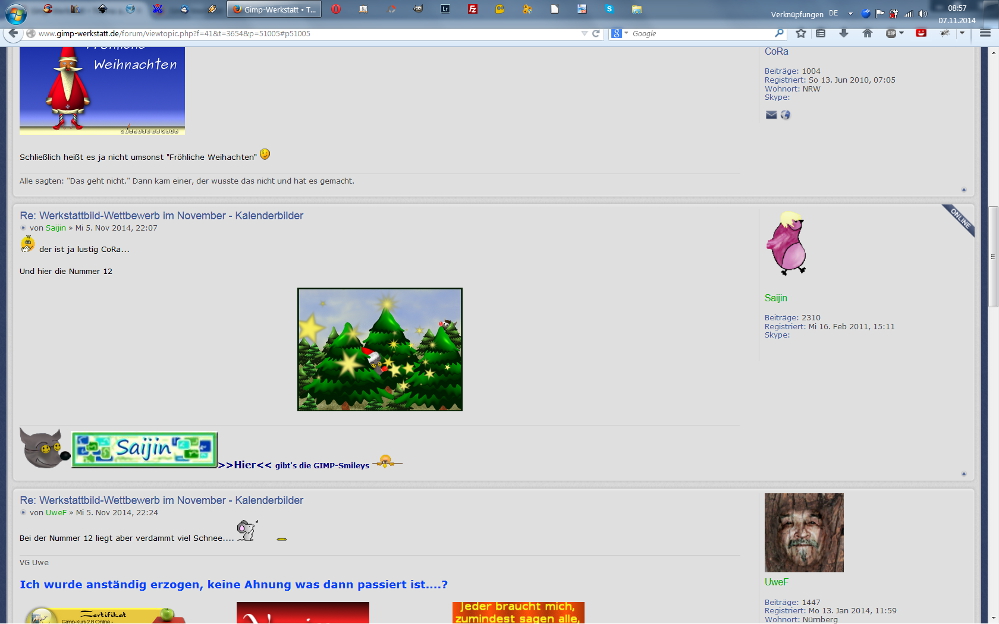Click the volume speaker tray icon
This screenshot has height=624, width=999.
point(923,13)
